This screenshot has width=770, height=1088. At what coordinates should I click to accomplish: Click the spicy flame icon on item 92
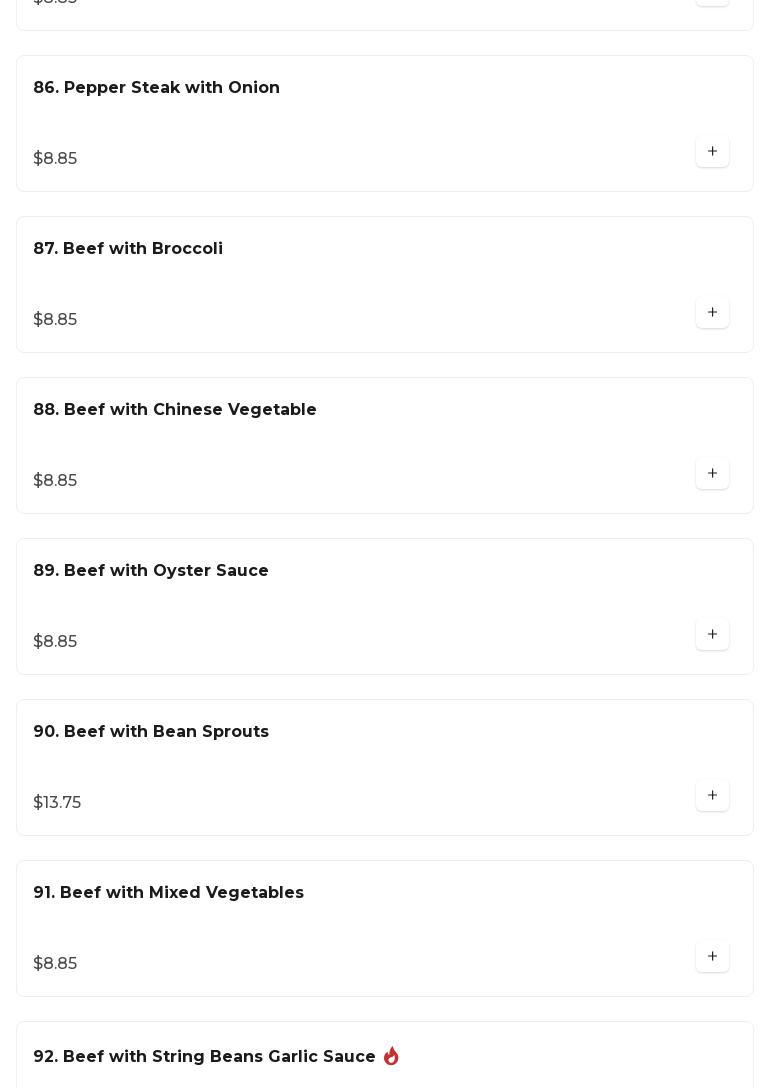coord(391,1056)
